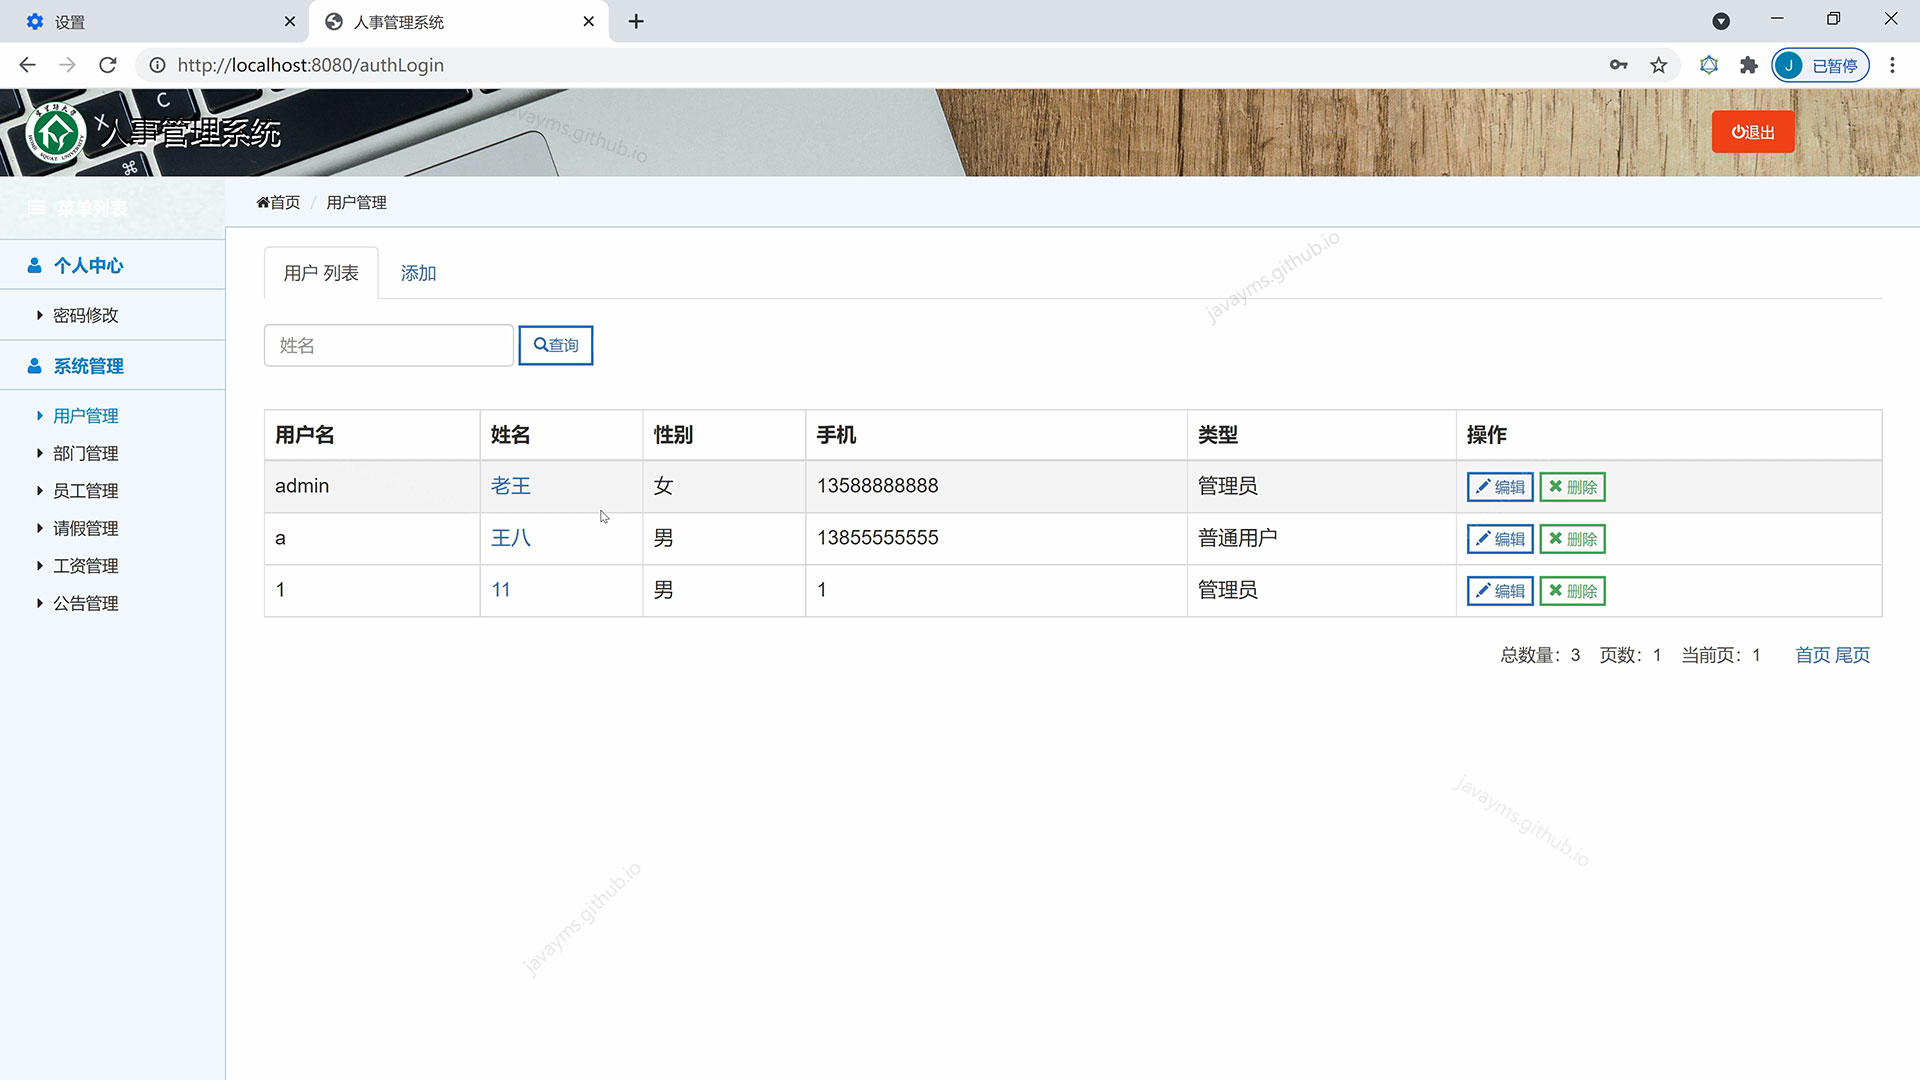Screen dimensions: 1920x1080
Task: Click the X 删除 icon for user a
Action: (1554, 538)
